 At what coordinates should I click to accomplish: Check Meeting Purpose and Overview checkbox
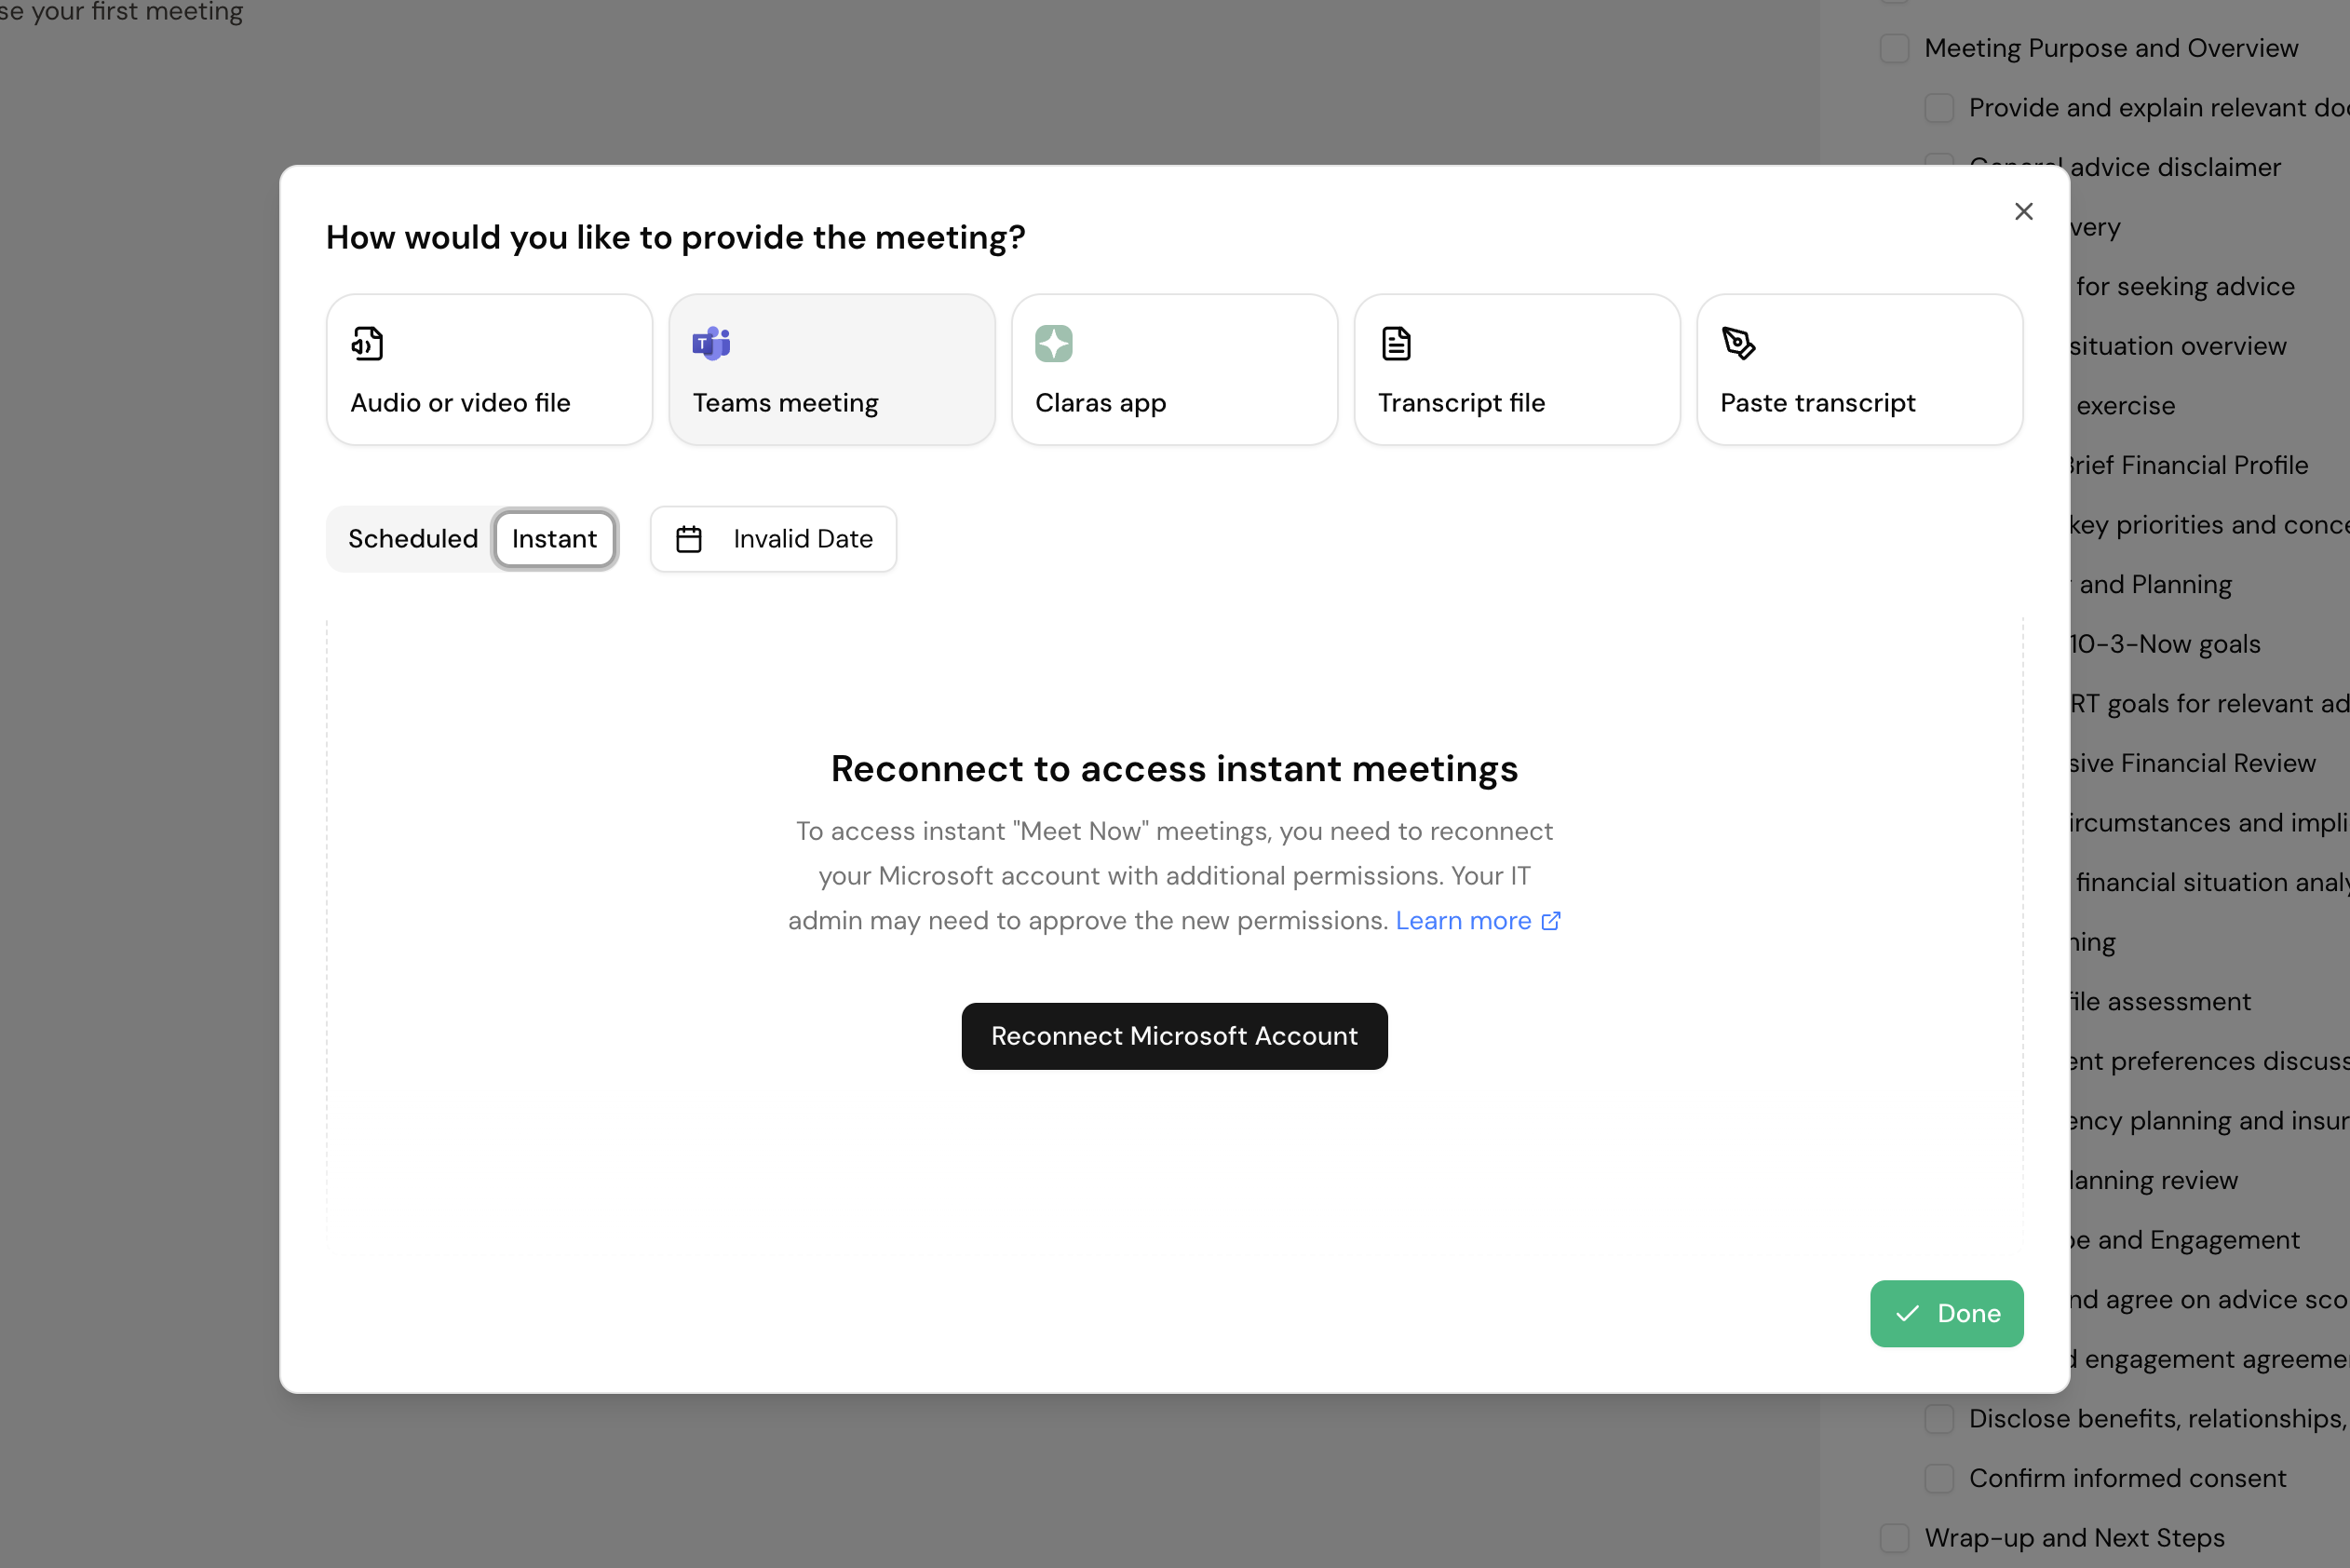click(1894, 48)
